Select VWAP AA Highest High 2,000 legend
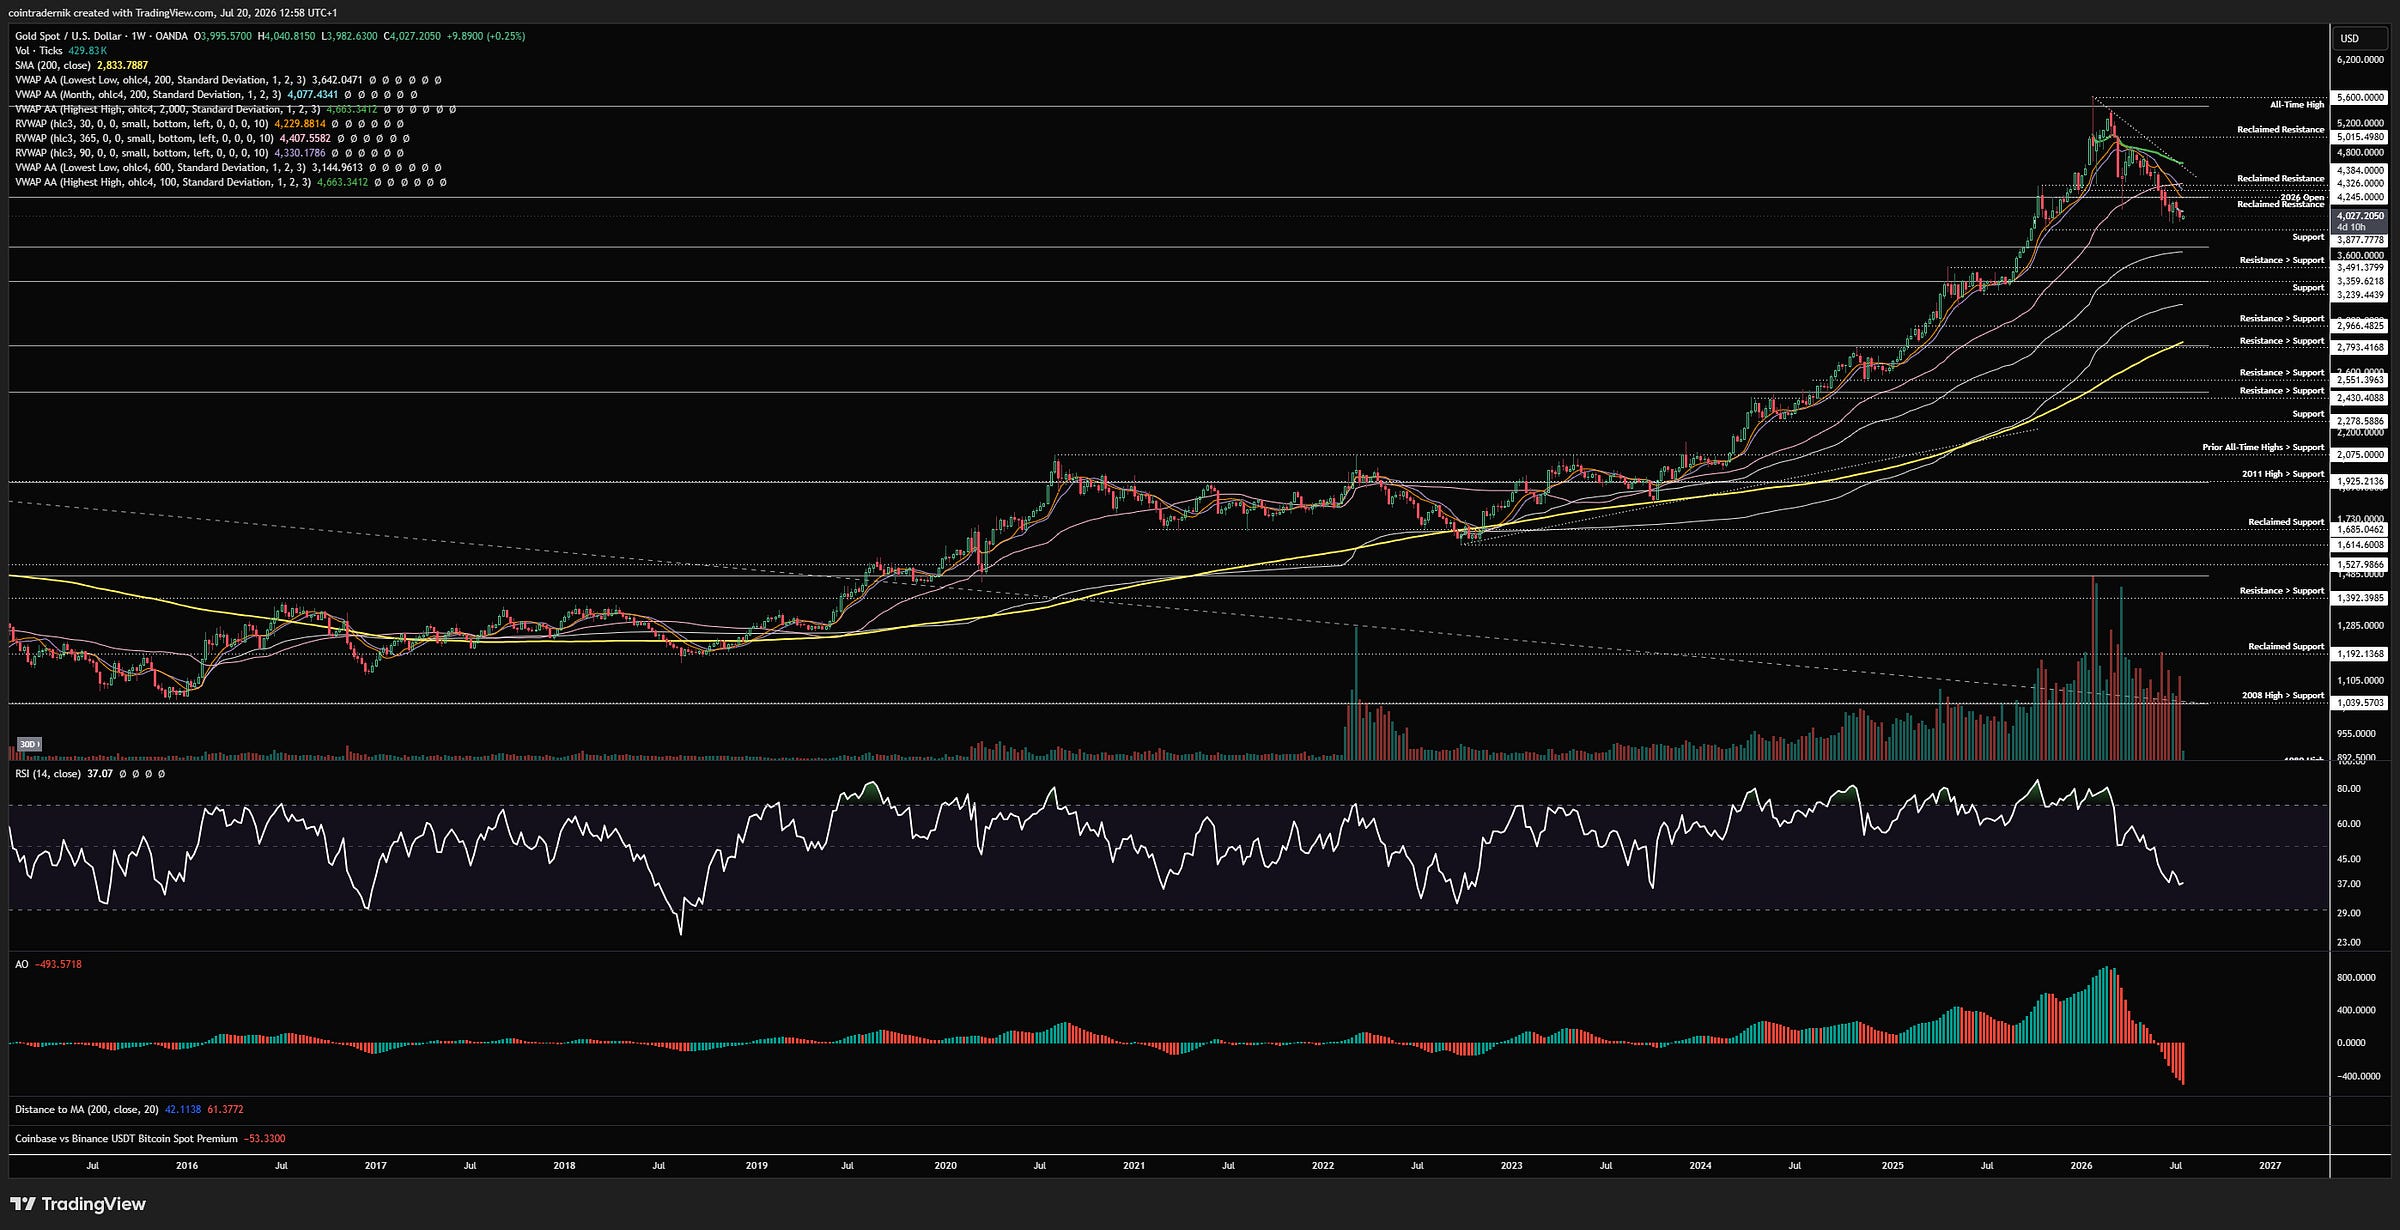 coord(235,109)
